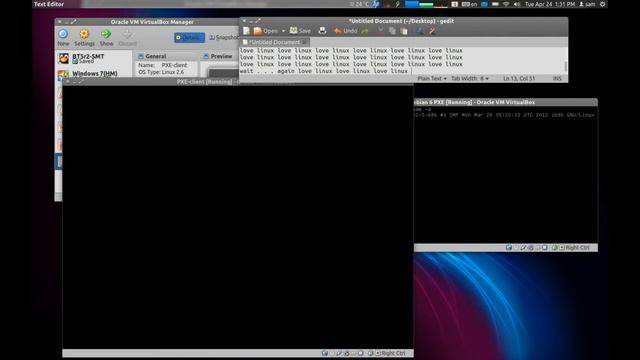Screen dimensions: 640x360
Task: Click the General section header in VirtualBox
Action: [x=152, y=56]
